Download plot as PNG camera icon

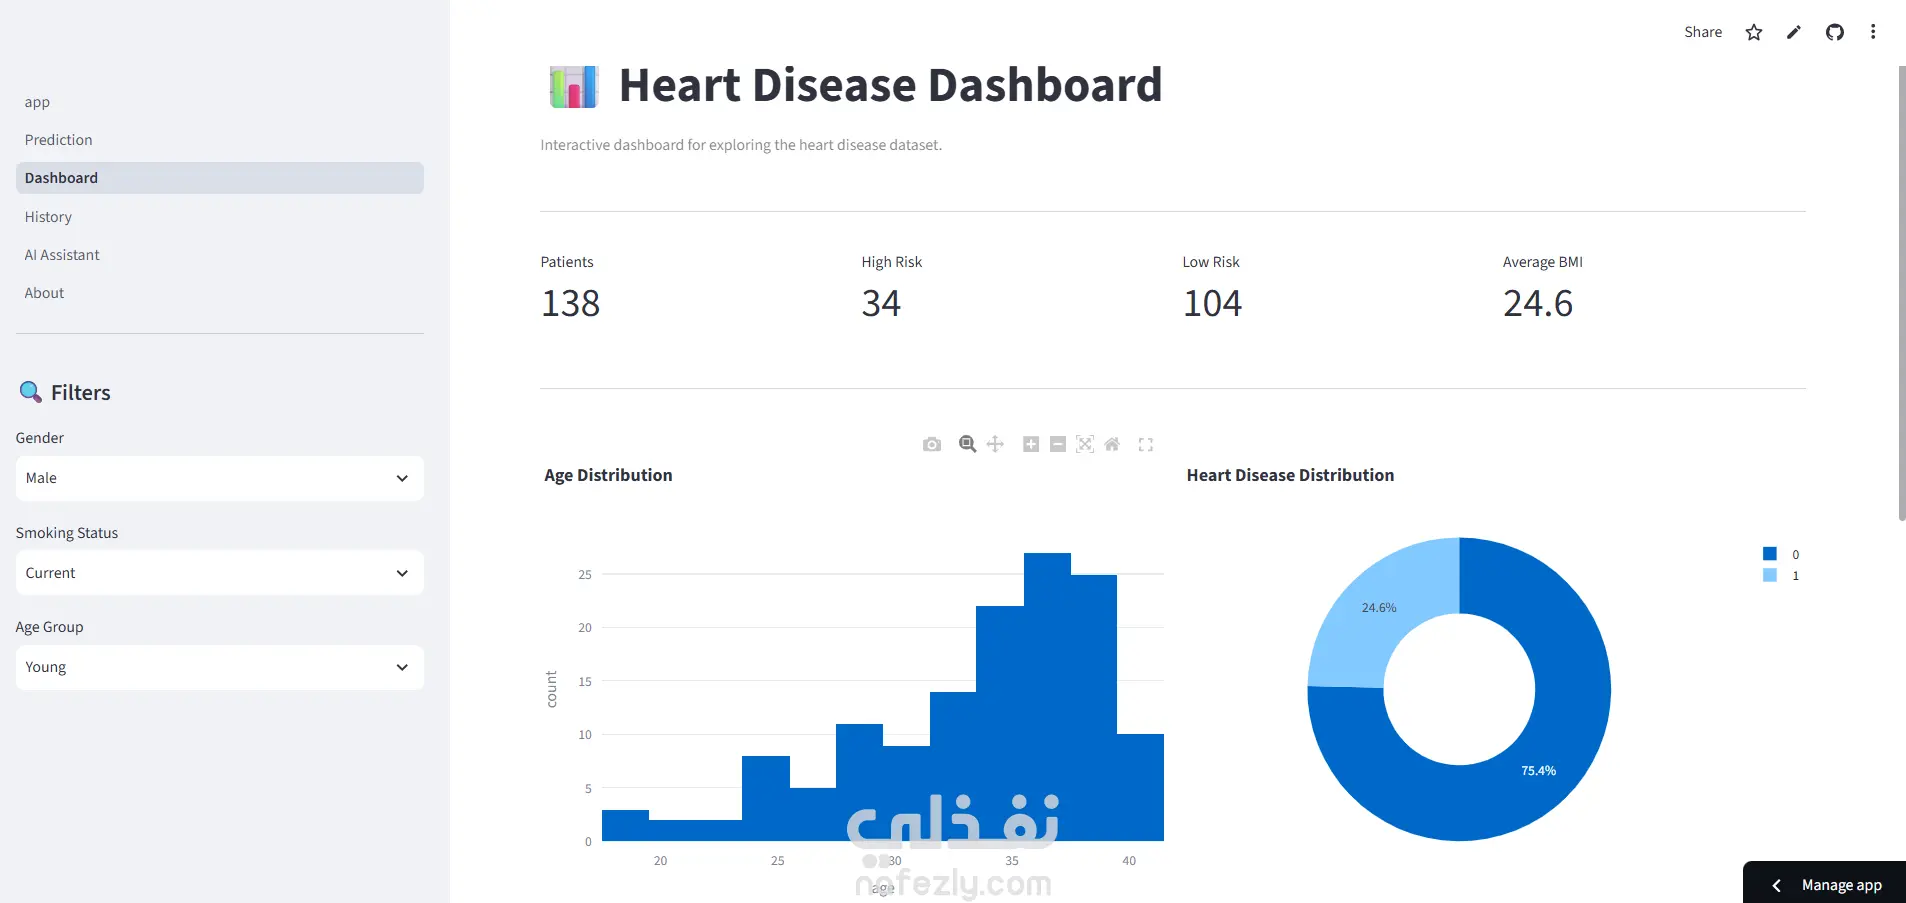932,444
